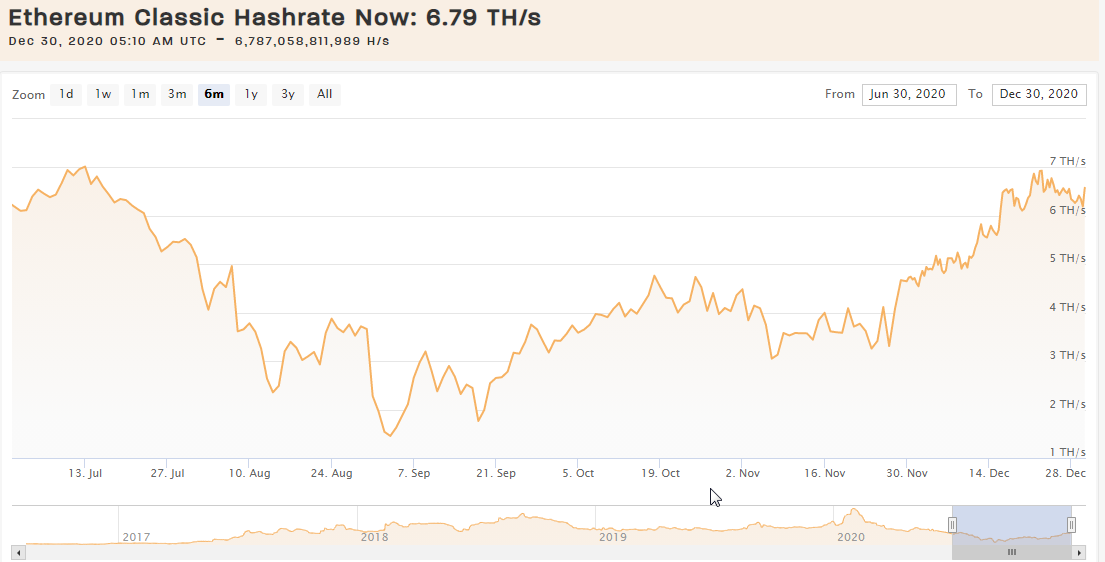Grab the left navigator range handle
This screenshot has width=1105, height=562.
952,525
